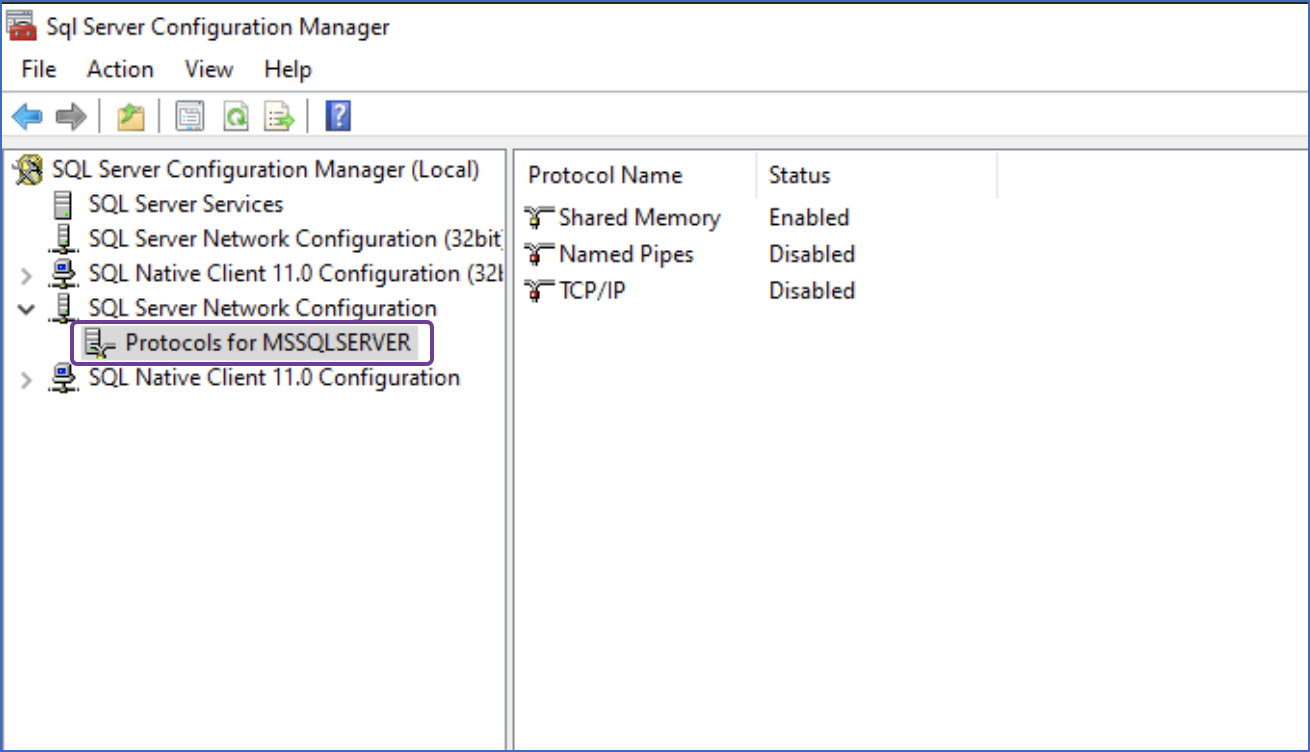
Task: Select SQL Server Network Configuration (32bit) node
Action: coord(296,239)
